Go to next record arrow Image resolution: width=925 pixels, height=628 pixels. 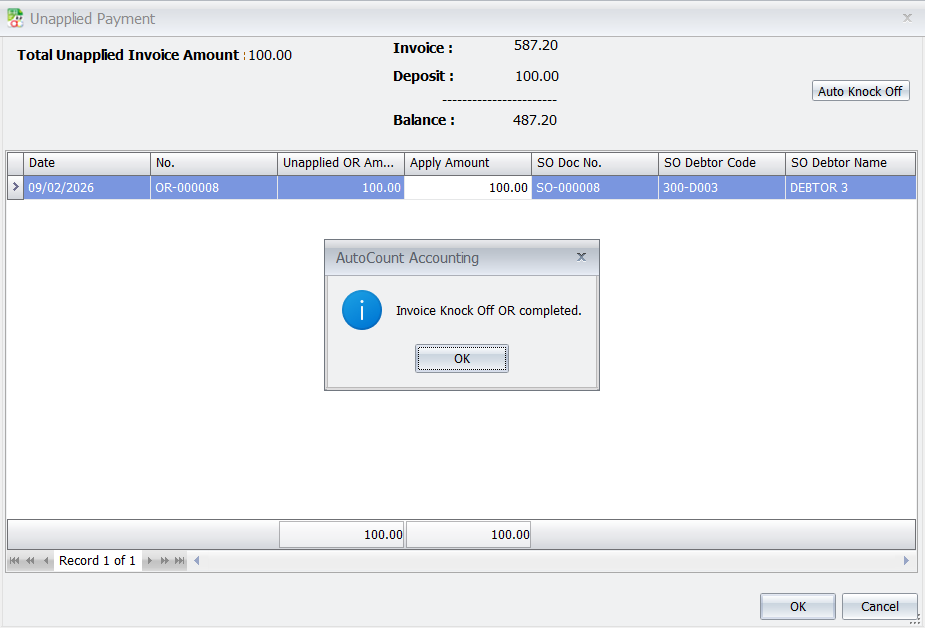pos(150,561)
